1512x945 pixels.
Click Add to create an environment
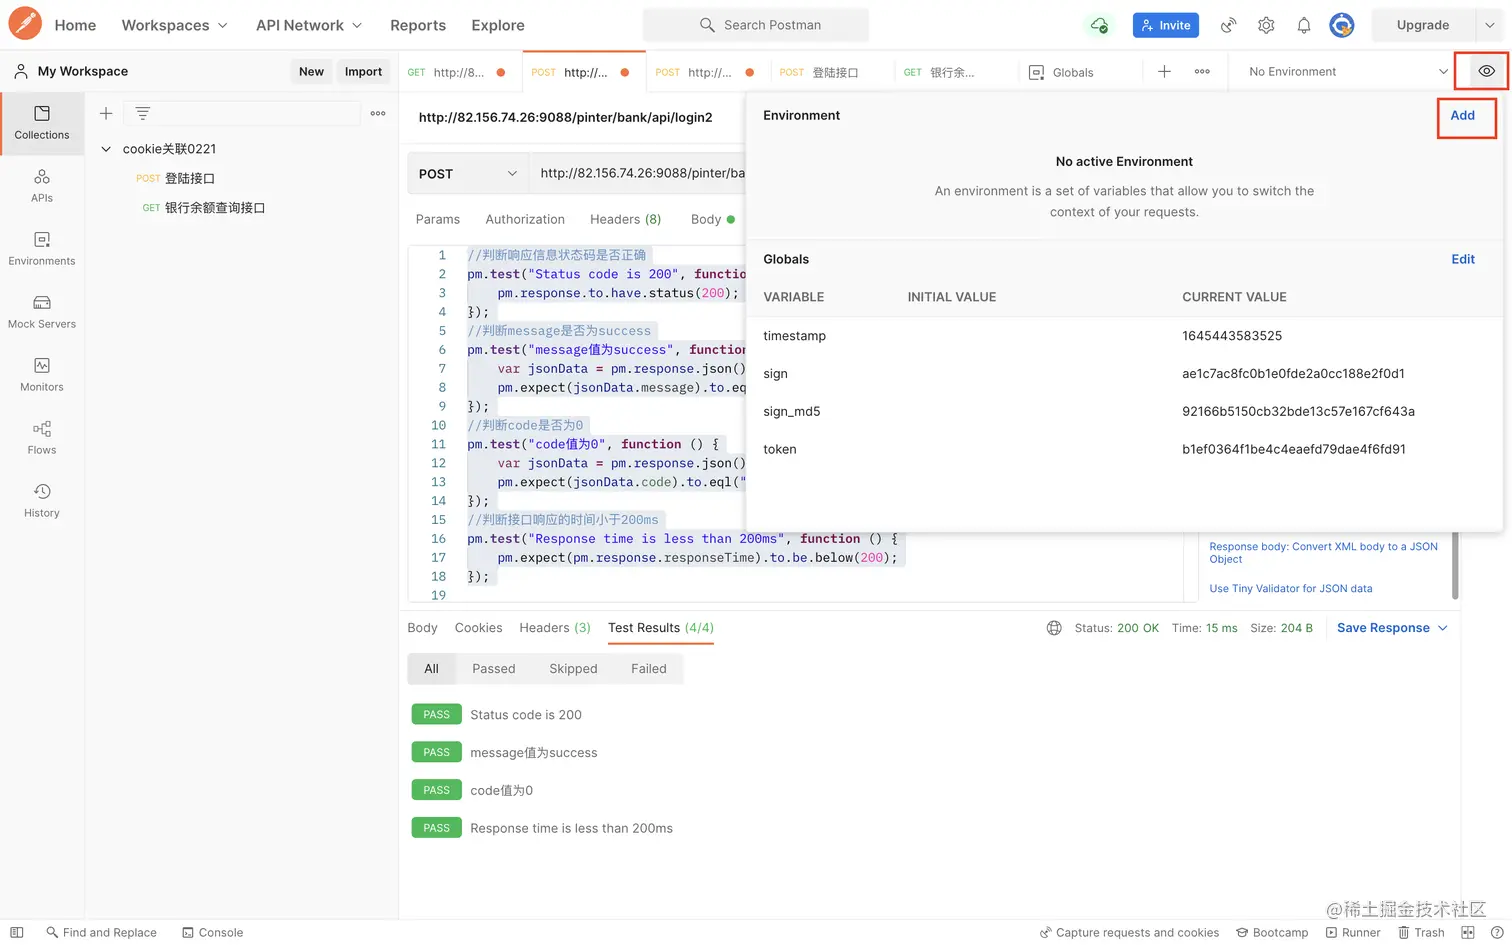[x=1462, y=116]
